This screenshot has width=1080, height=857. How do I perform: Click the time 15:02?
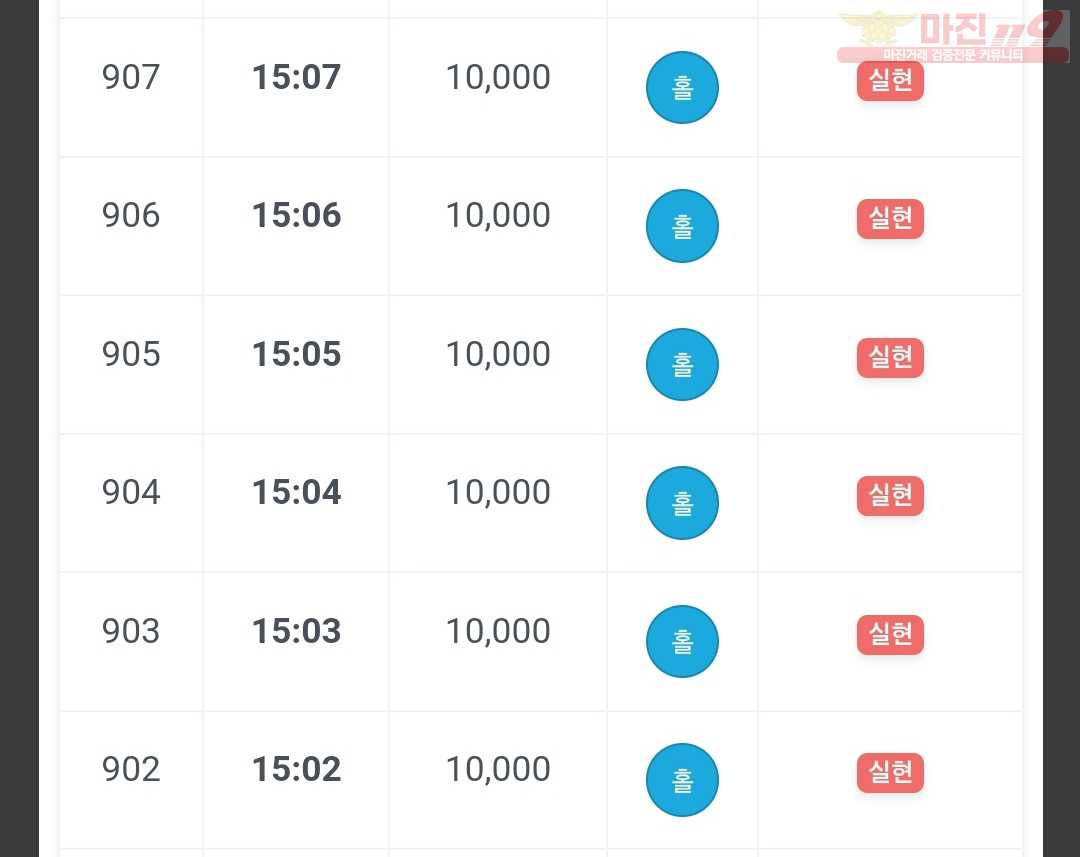(x=296, y=769)
